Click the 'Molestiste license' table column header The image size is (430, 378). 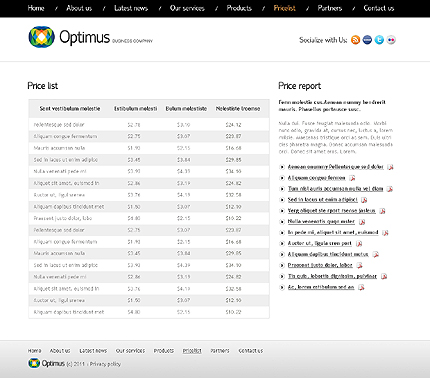(238, 109)
